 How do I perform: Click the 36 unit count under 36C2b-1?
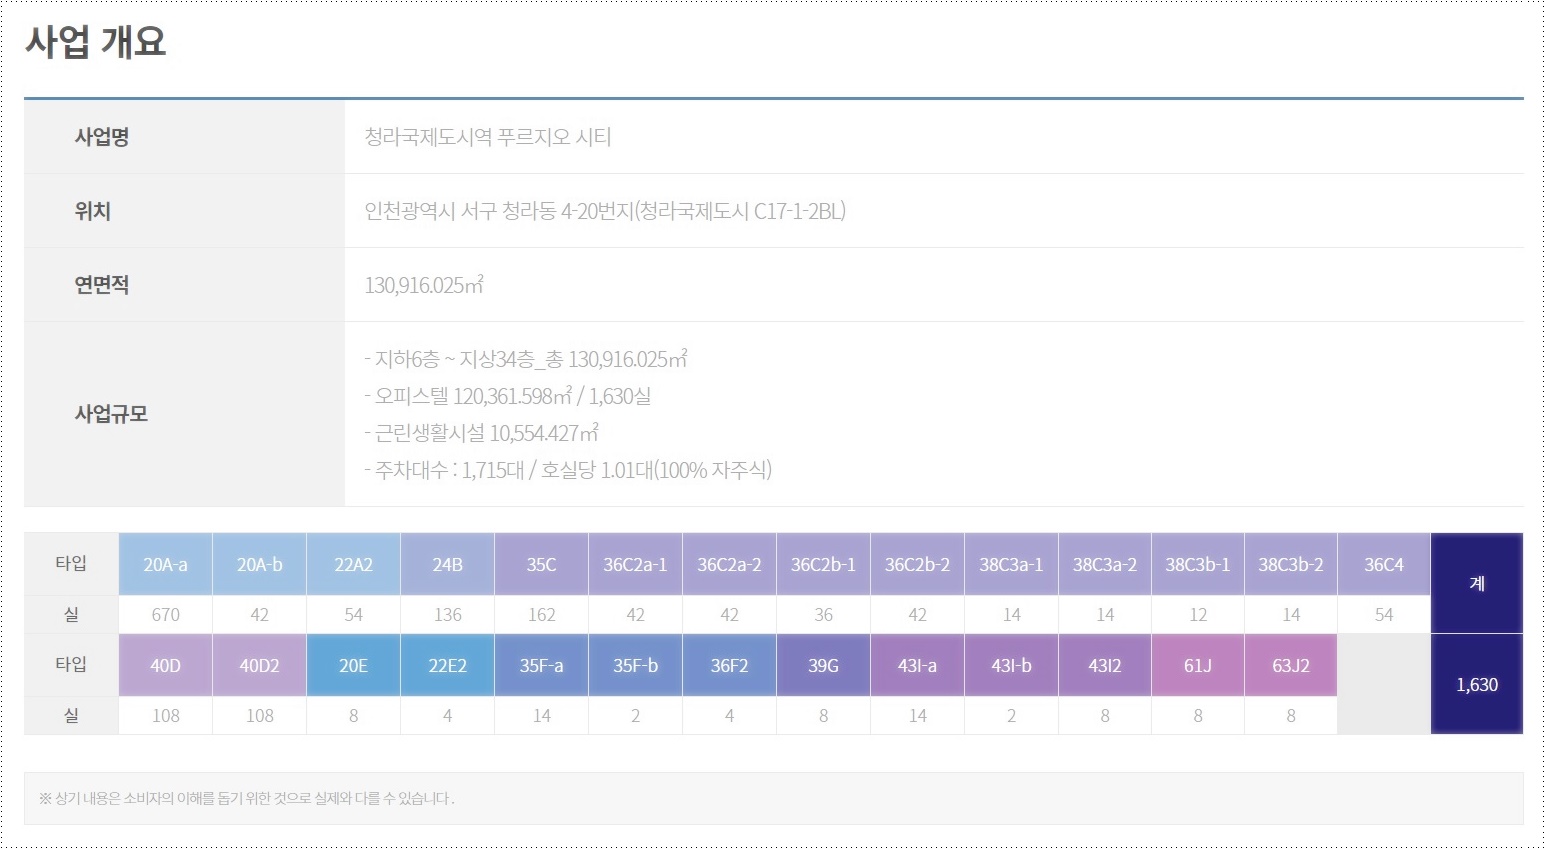[824, 615]
